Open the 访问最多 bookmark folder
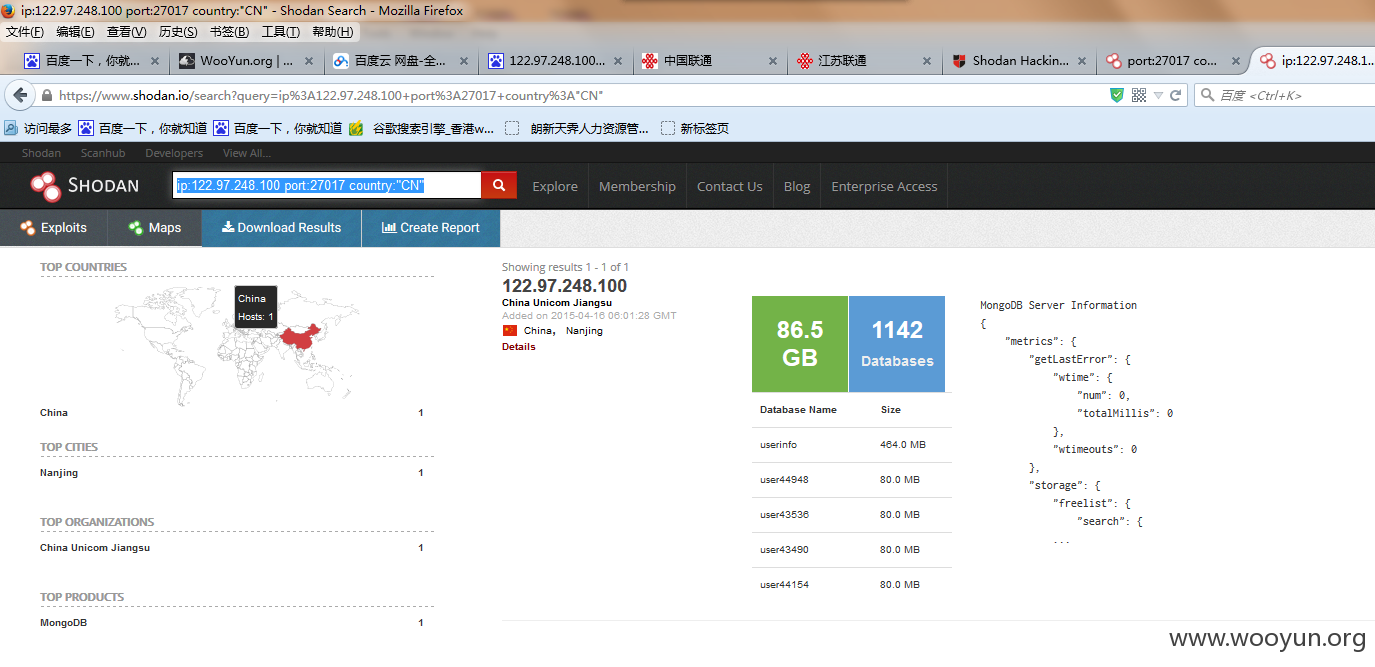Viewport: 1375px width, 667px height. coord(38,128)
